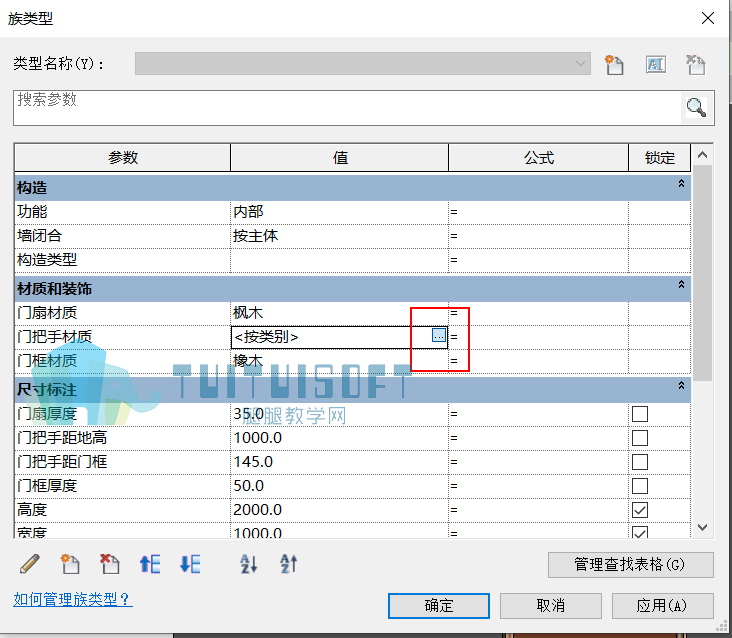Click the Delete Parameter icon in the bottom toolbar
The image size is (732, 638).
[x=110, y=564]
